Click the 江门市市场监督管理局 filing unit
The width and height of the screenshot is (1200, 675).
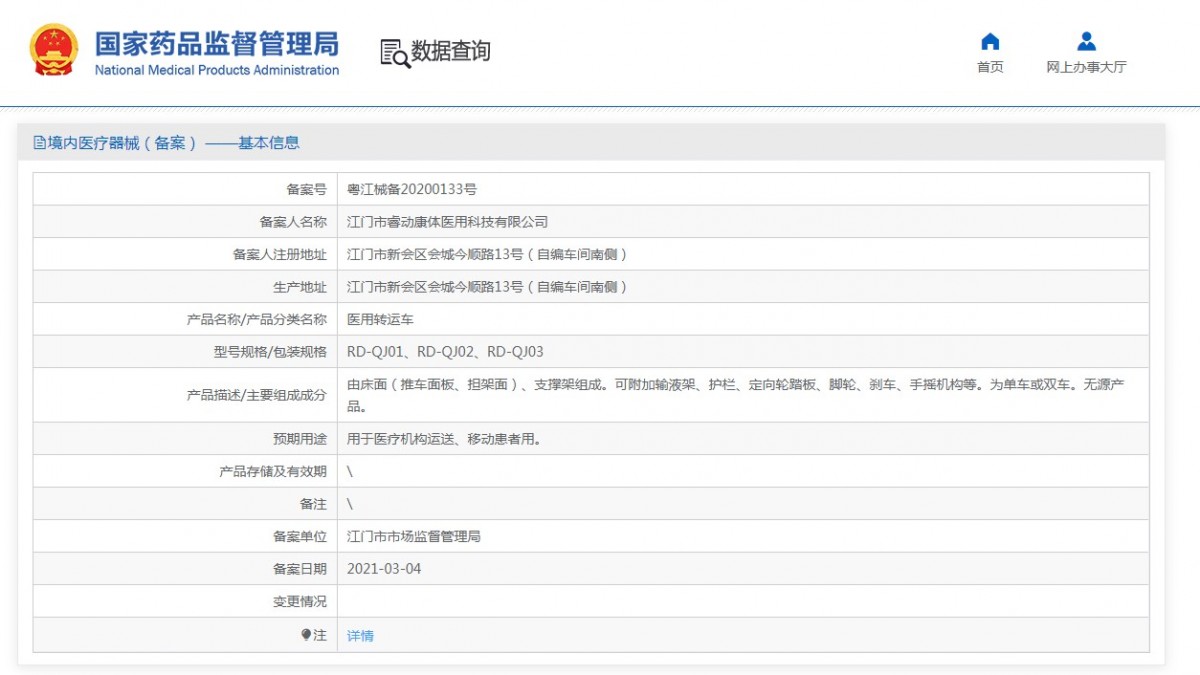click(413, 537)
